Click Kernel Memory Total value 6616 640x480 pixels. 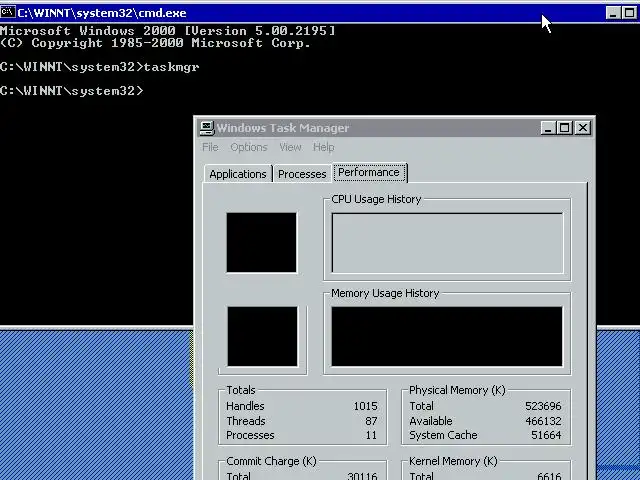click(549, 476)
